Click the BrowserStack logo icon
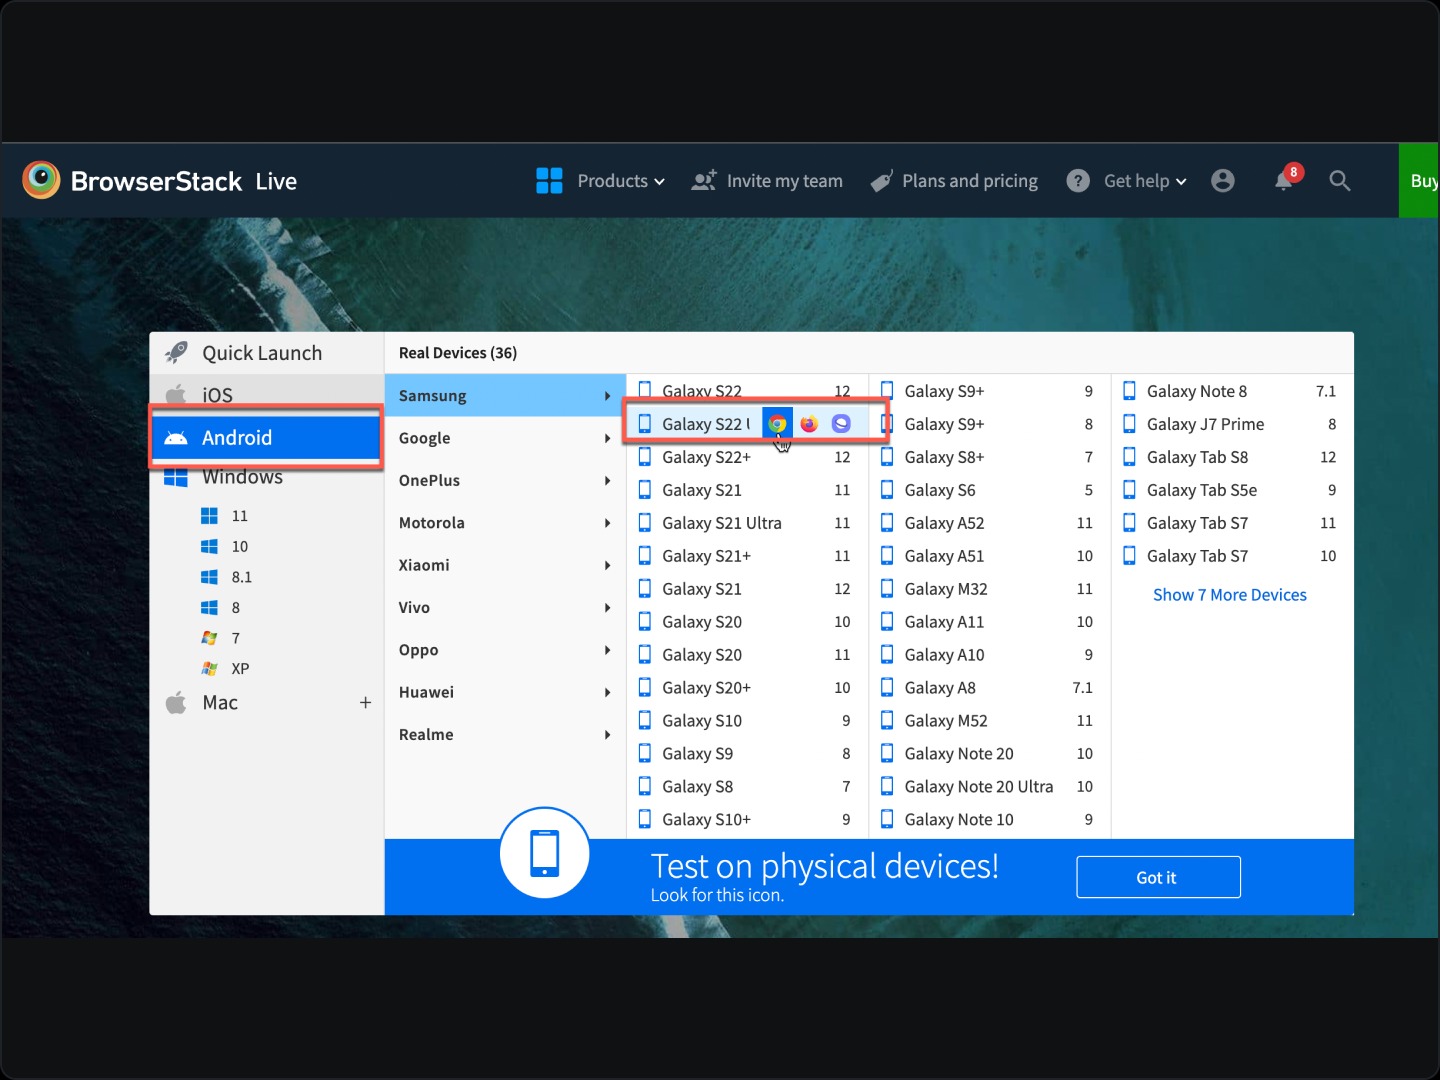 41,180
